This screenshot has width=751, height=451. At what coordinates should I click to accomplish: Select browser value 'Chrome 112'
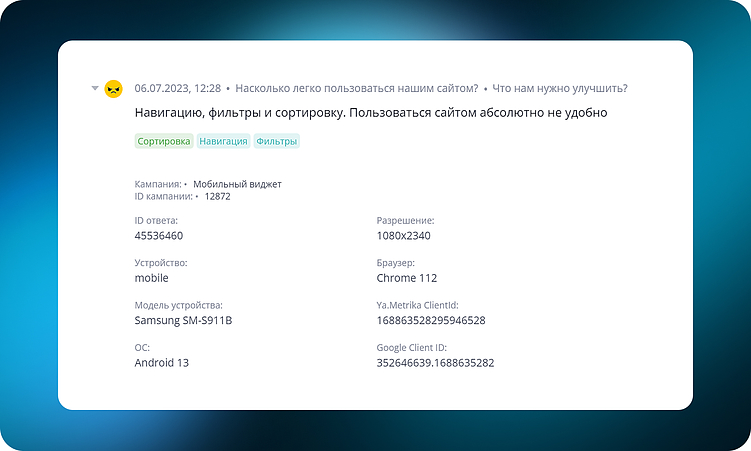(407, 278)
